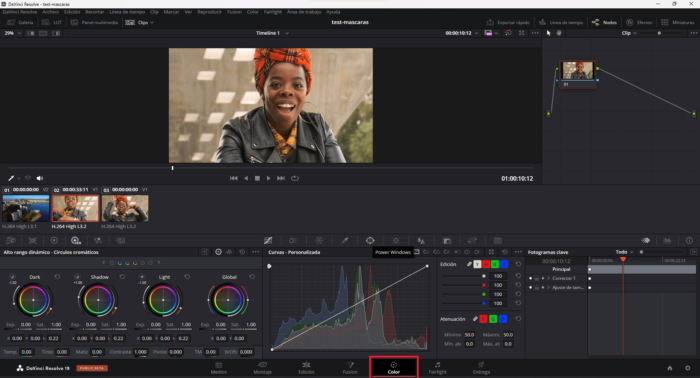The width and height of the screenshot is (700, 378).
Task: Open the Recortar menu
Action: click(94, 12)
